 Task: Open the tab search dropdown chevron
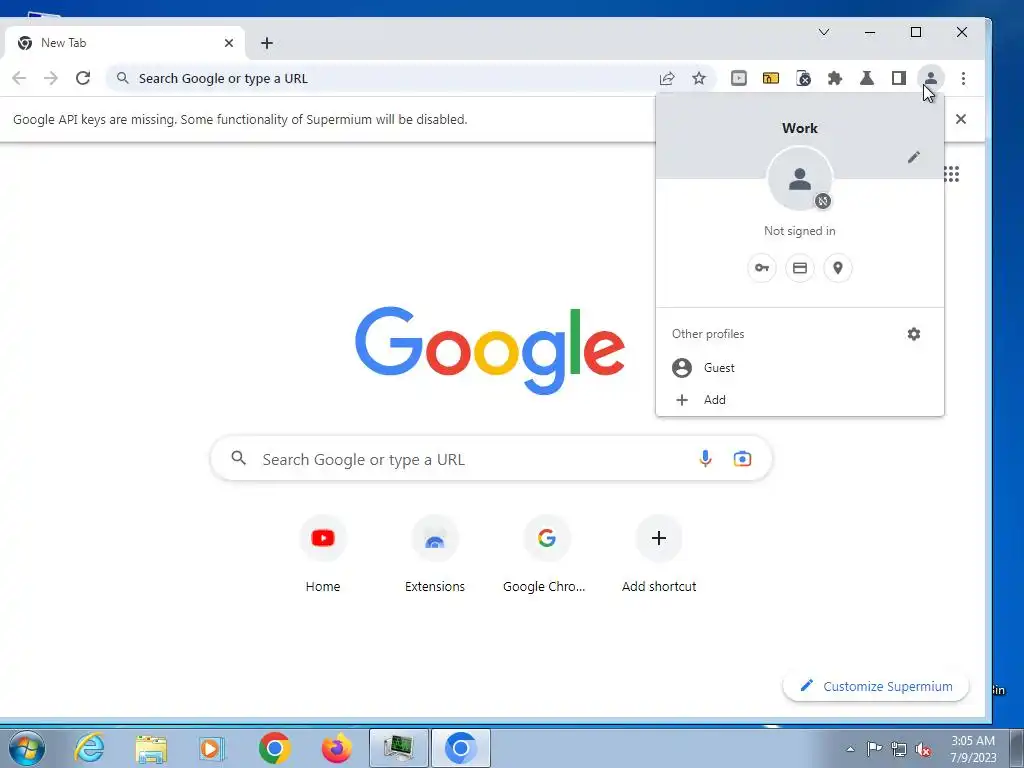coord(824,32)
